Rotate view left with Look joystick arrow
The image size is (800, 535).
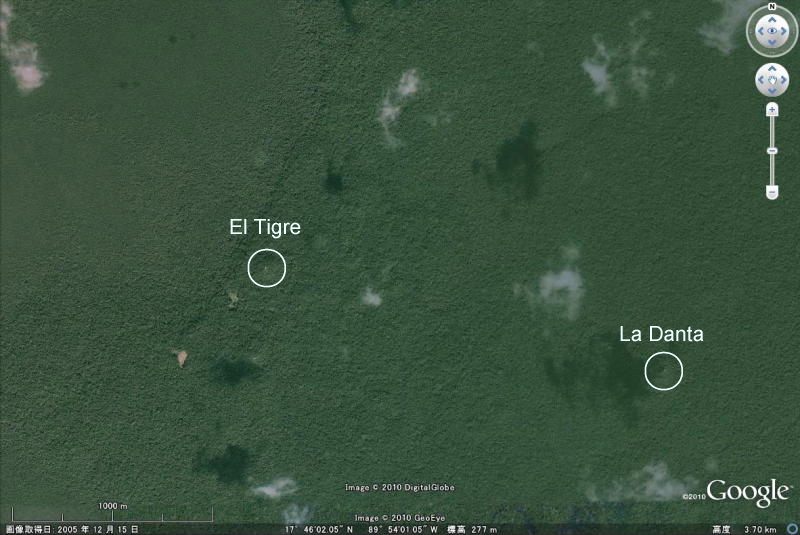tap(759, 31)
